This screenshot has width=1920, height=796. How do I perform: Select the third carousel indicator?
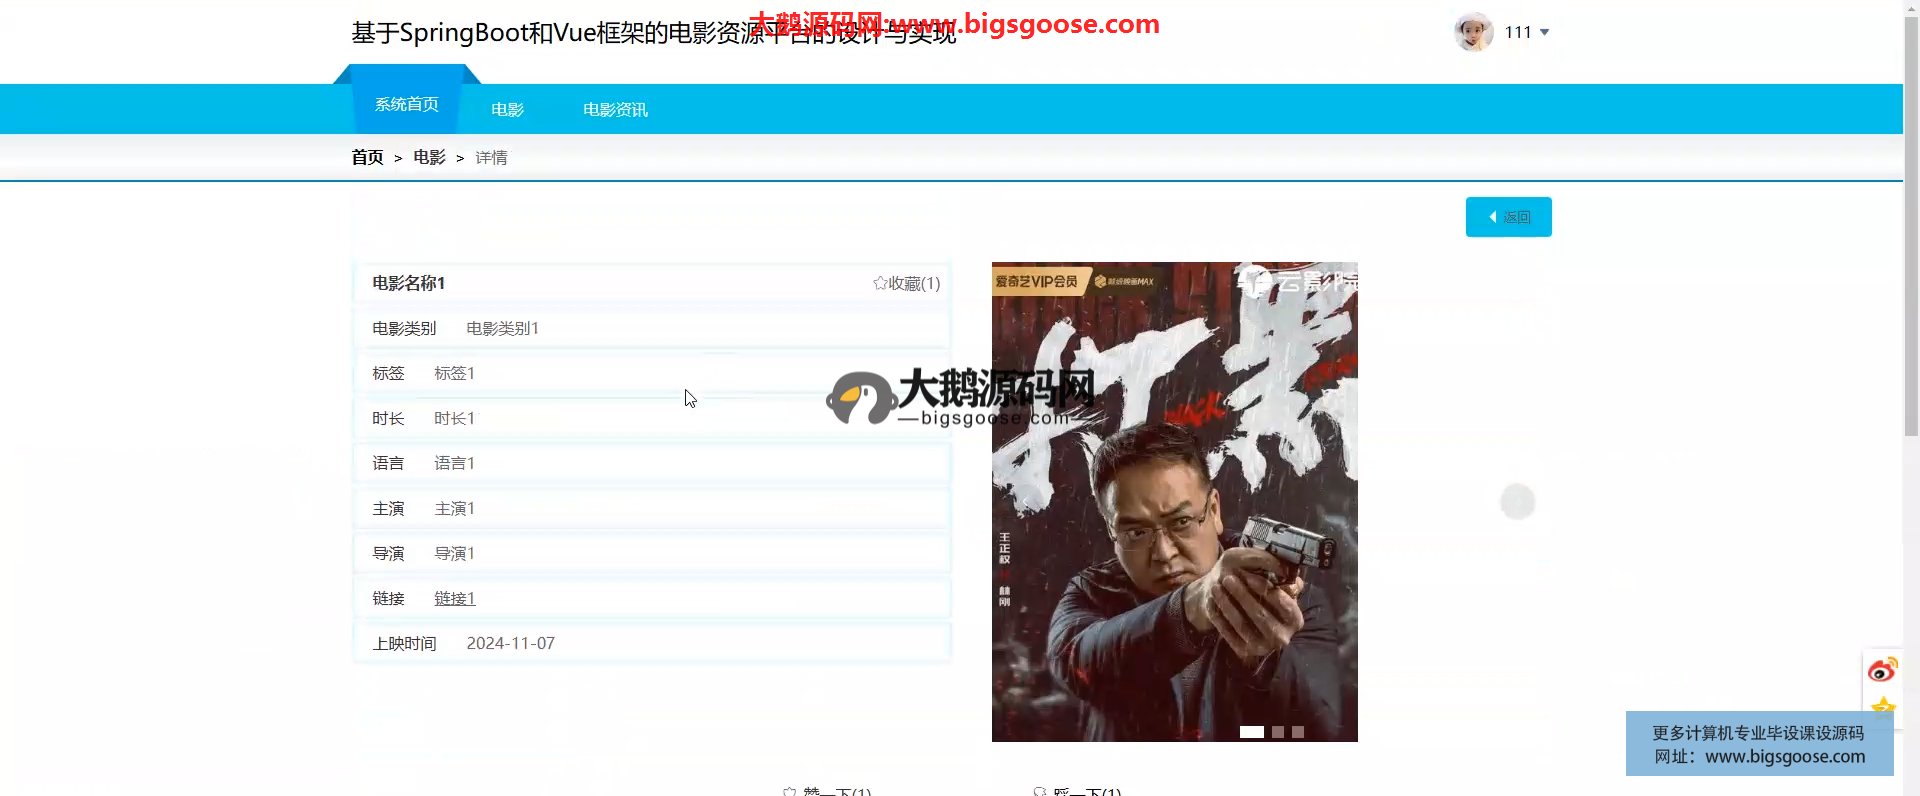[x=1298, y=732]
